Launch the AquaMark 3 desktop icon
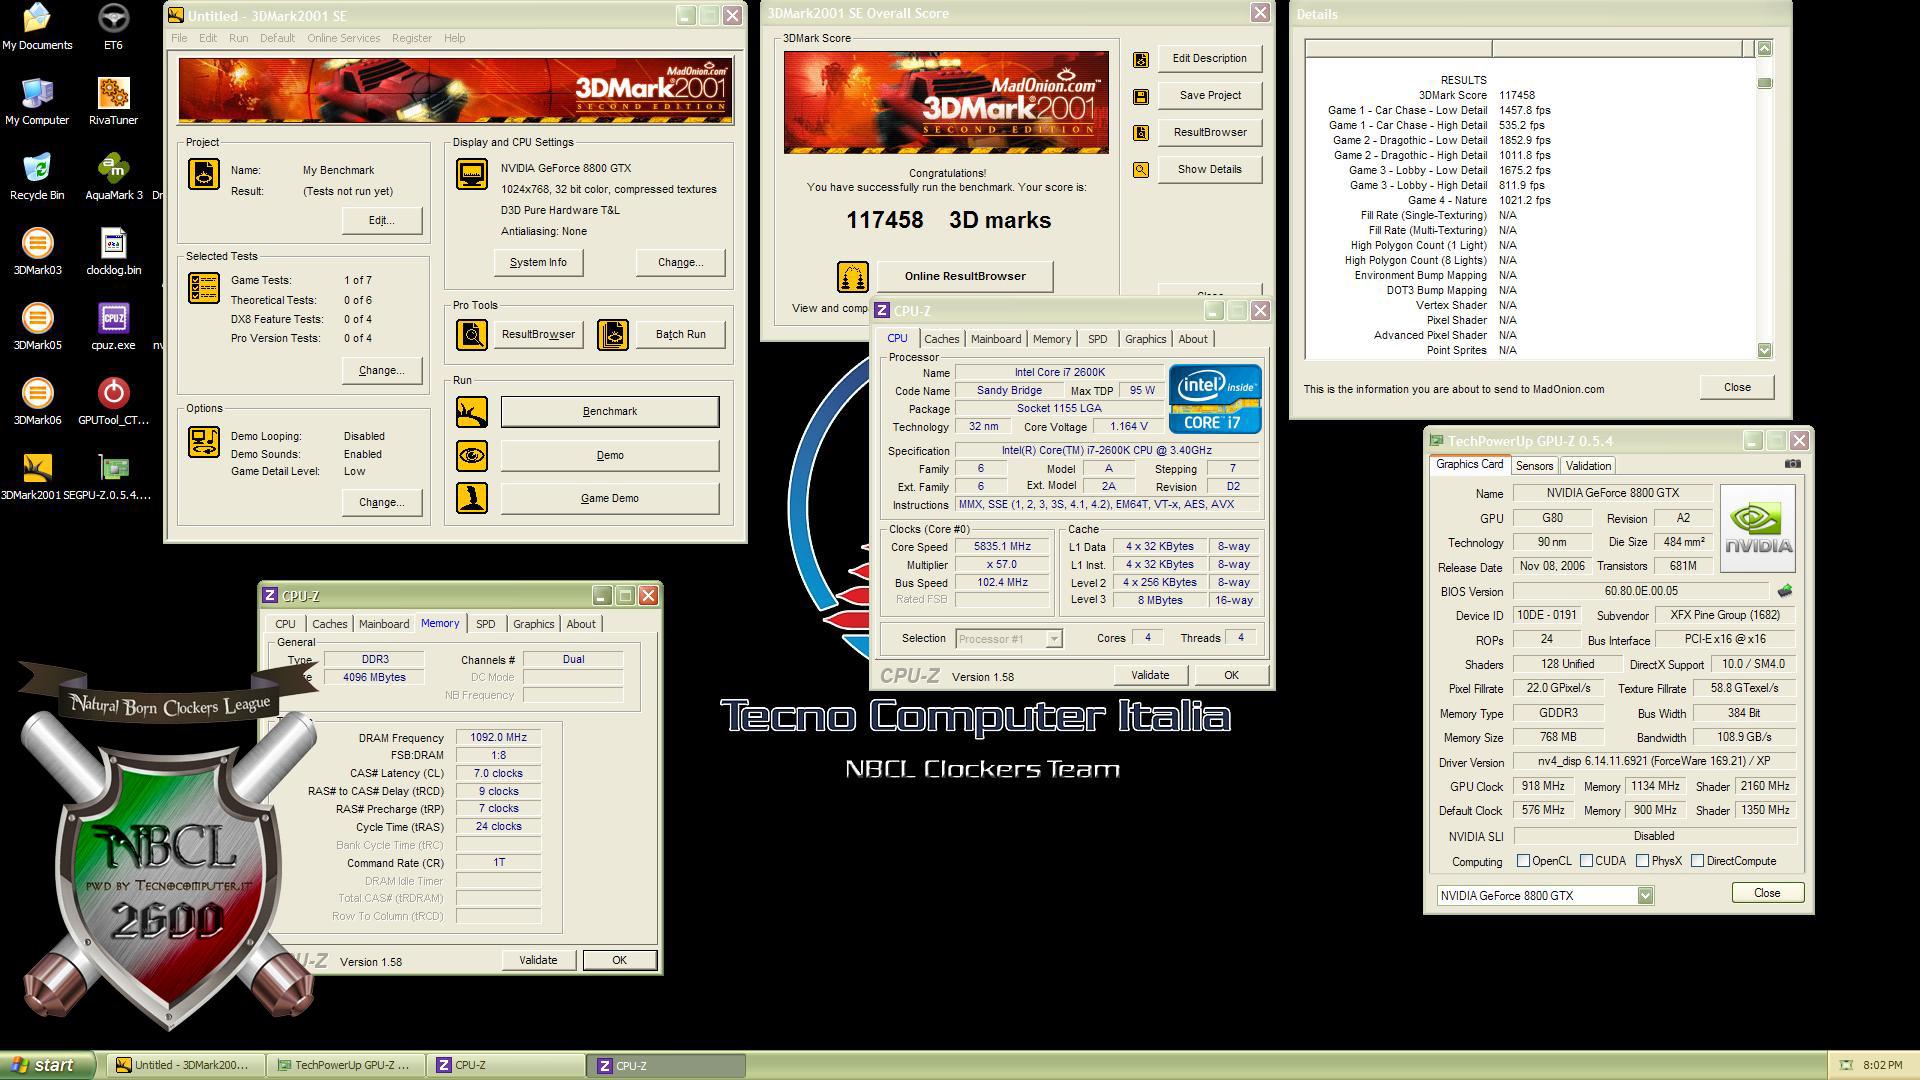Viewport: 1920px width, 1080px height. click(113, 178)
